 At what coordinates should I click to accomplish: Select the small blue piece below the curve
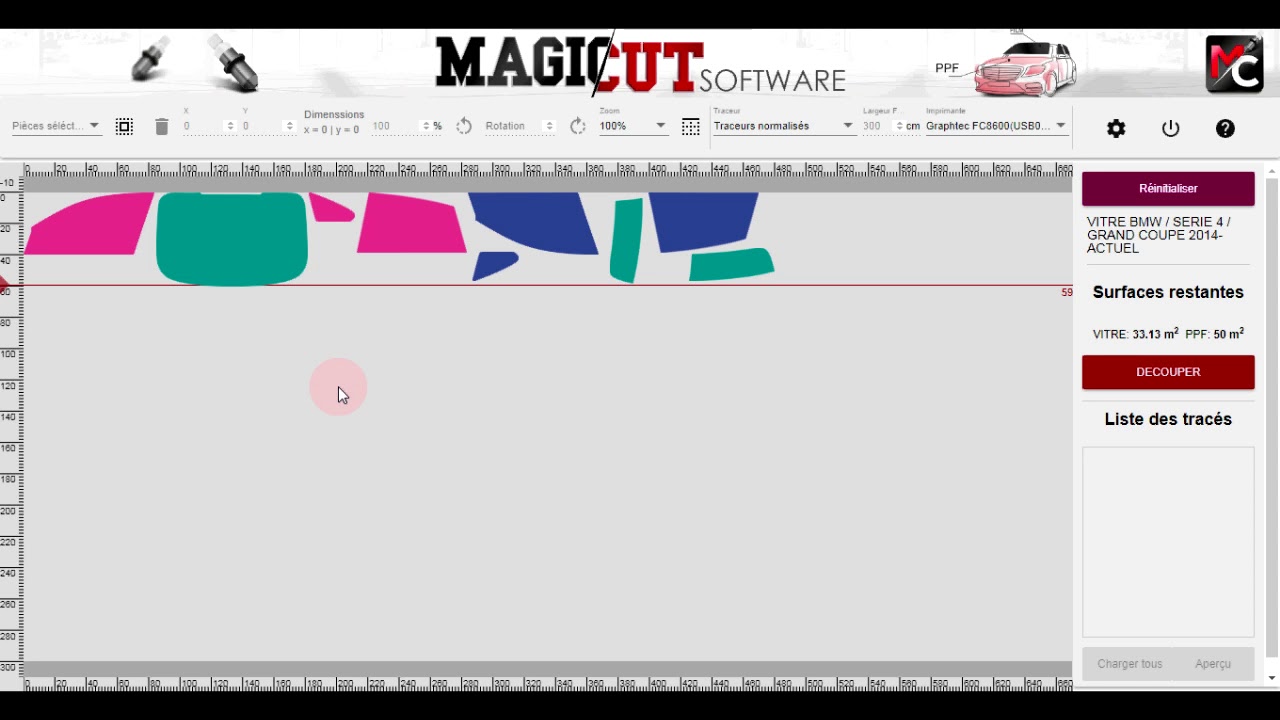[x=494, y=265]
